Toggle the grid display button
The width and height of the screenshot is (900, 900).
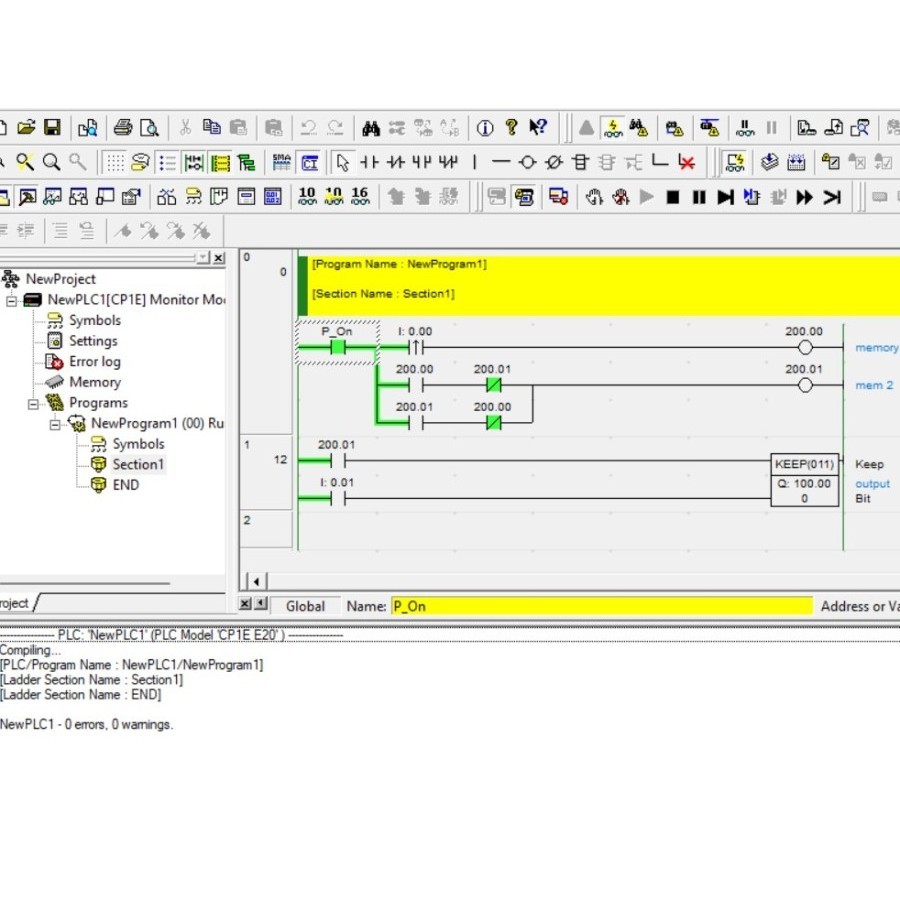(115, 162)
